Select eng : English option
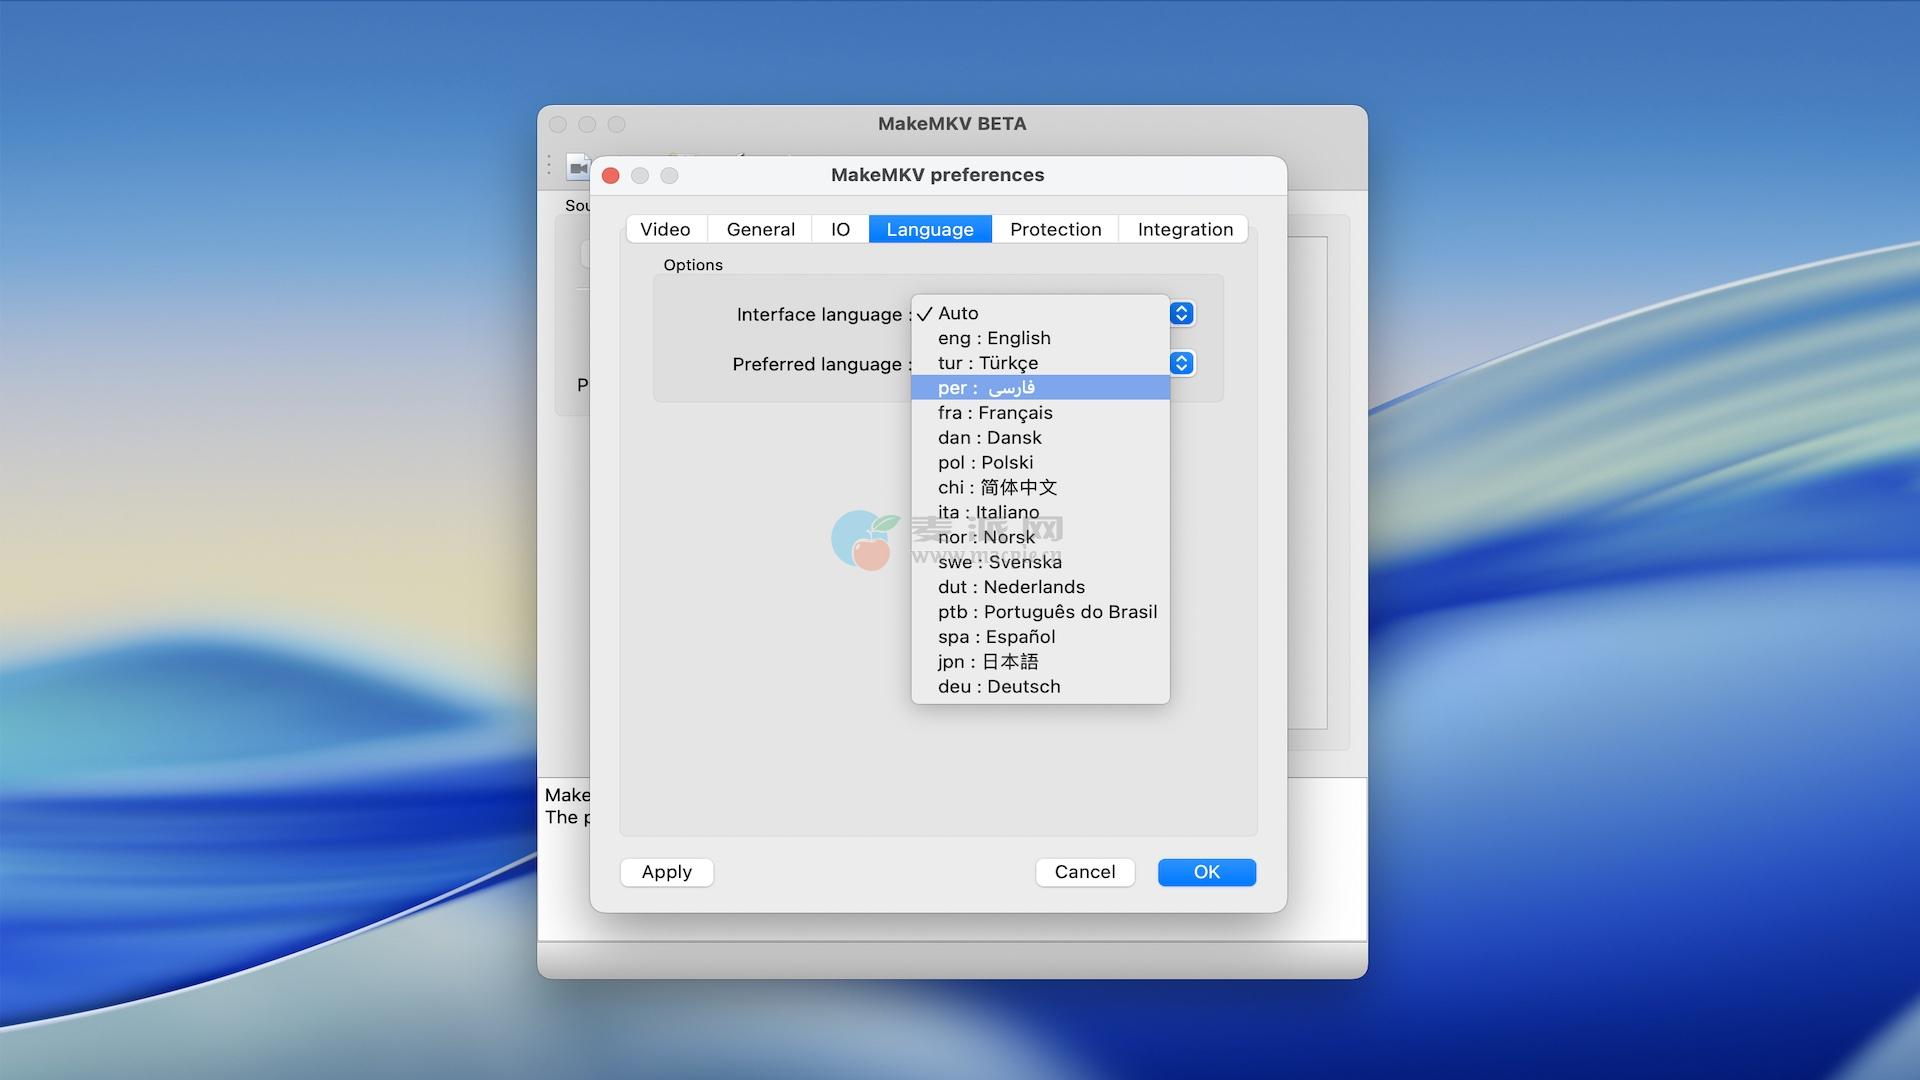This screenshot has width=1920, height=1080. (x=994, y=339)
